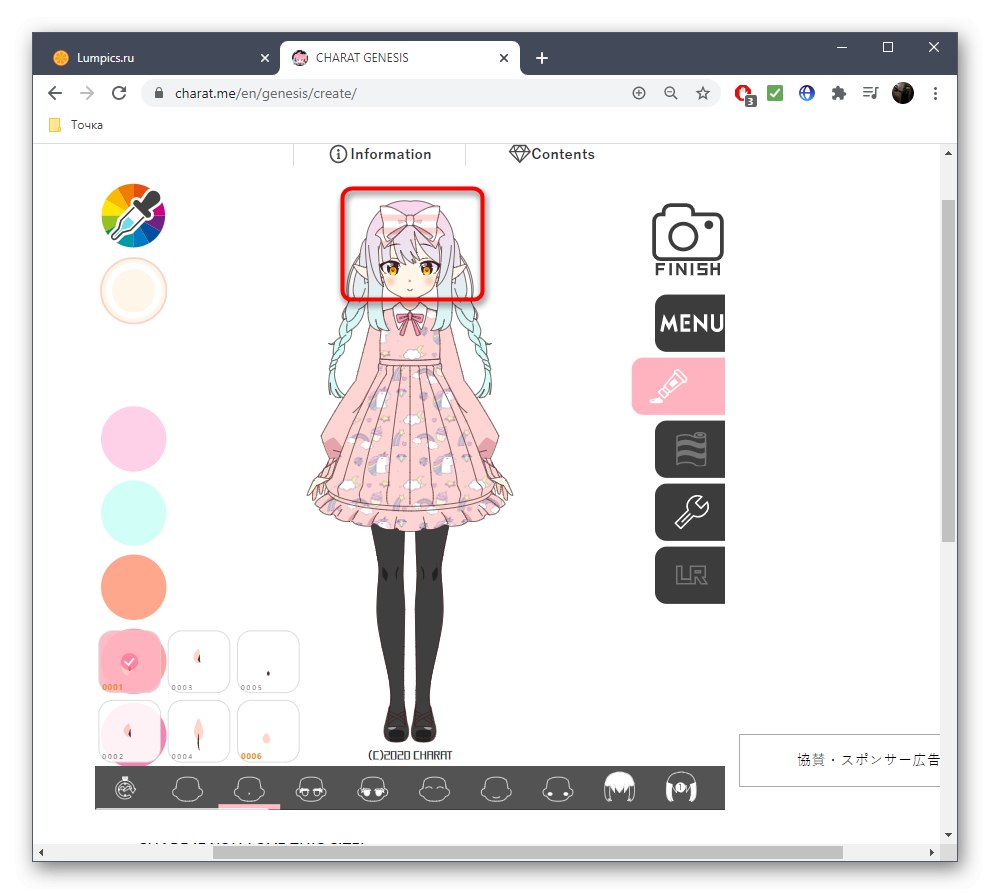
Task: Select the salmon orange color swatch
Action: pos(133,587)
